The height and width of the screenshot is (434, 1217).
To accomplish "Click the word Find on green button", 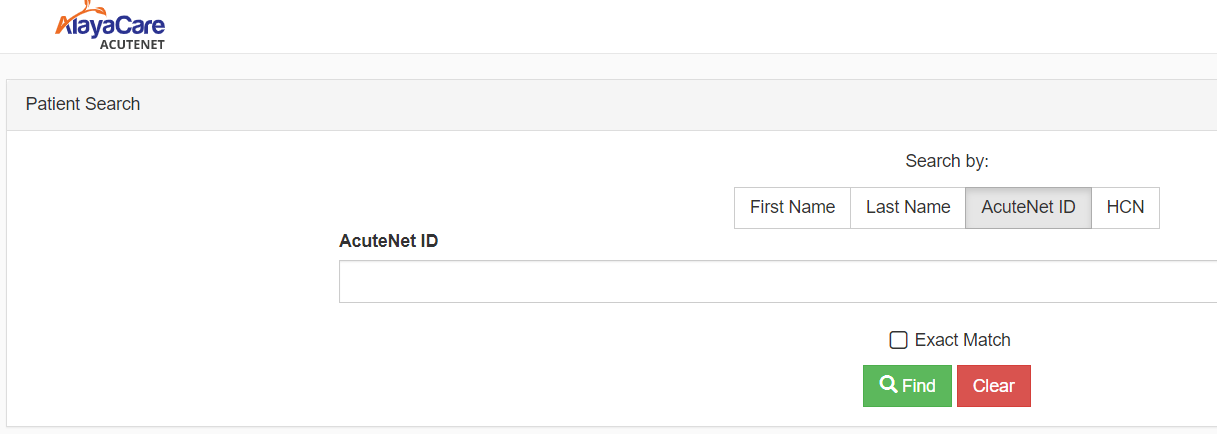I will tap(919, 386).
